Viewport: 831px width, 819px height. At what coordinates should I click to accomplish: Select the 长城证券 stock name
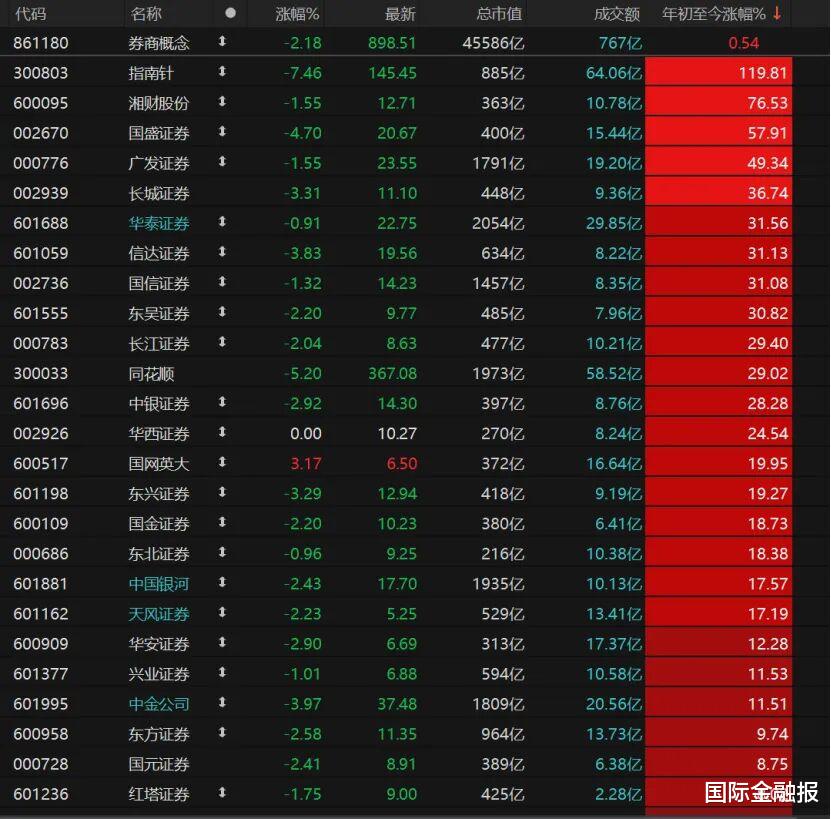[158, 193]
